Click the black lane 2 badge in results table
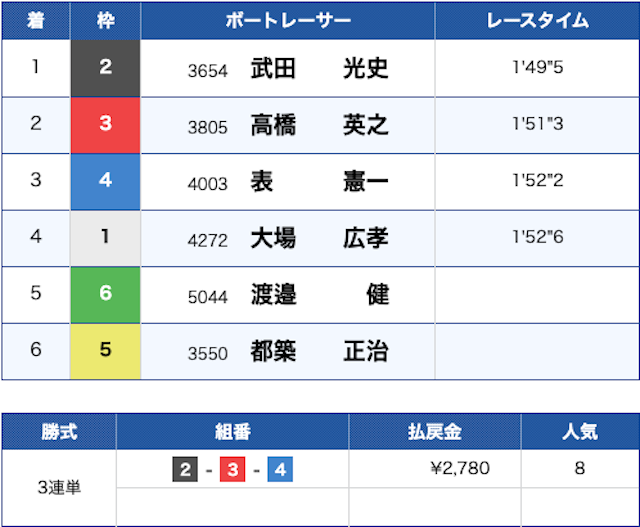Viewport: 640px width, 527px height. click(105, 68)
